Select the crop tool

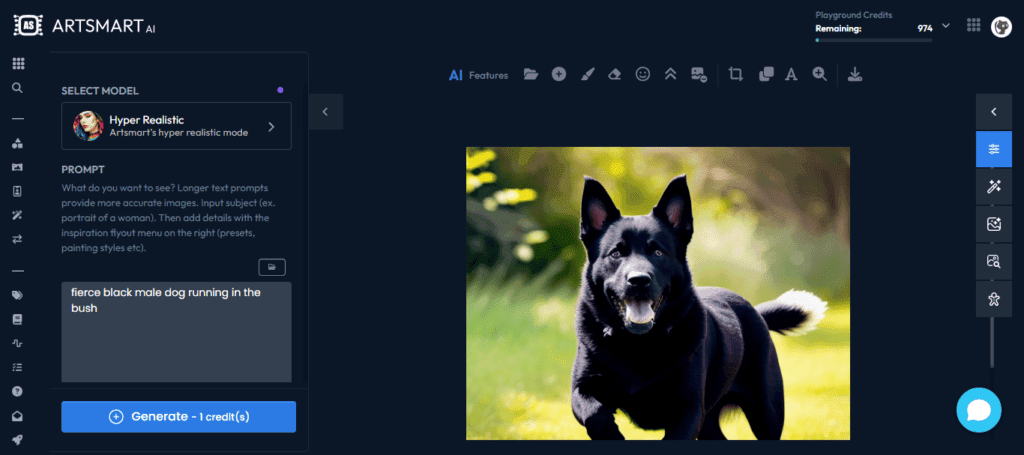[x=736, y=74]
